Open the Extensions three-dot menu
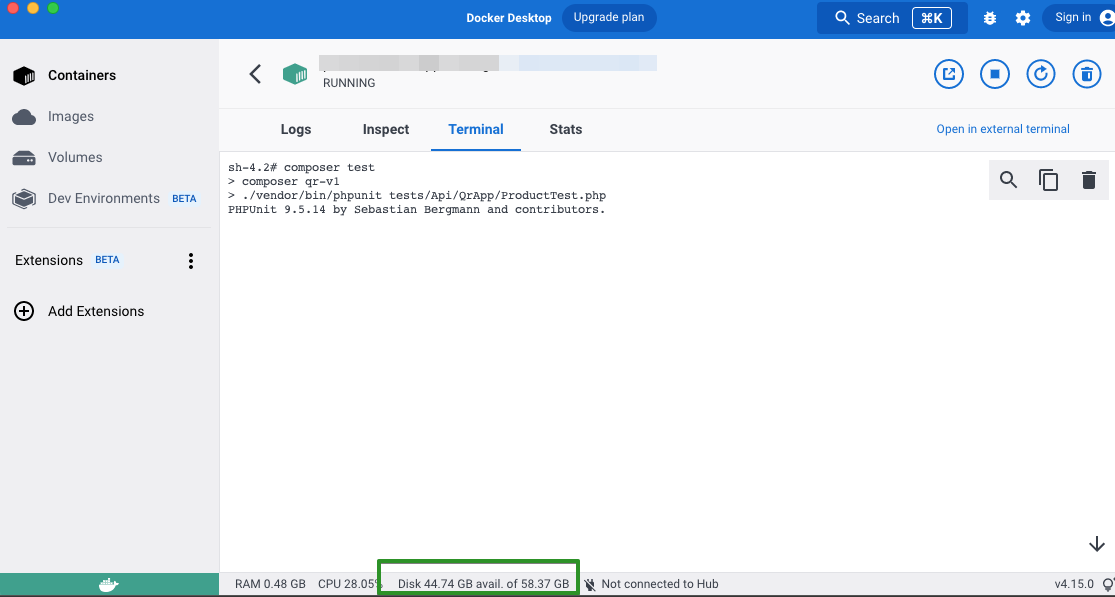Viewport: 1115px width, 597px height. (191, 261)
